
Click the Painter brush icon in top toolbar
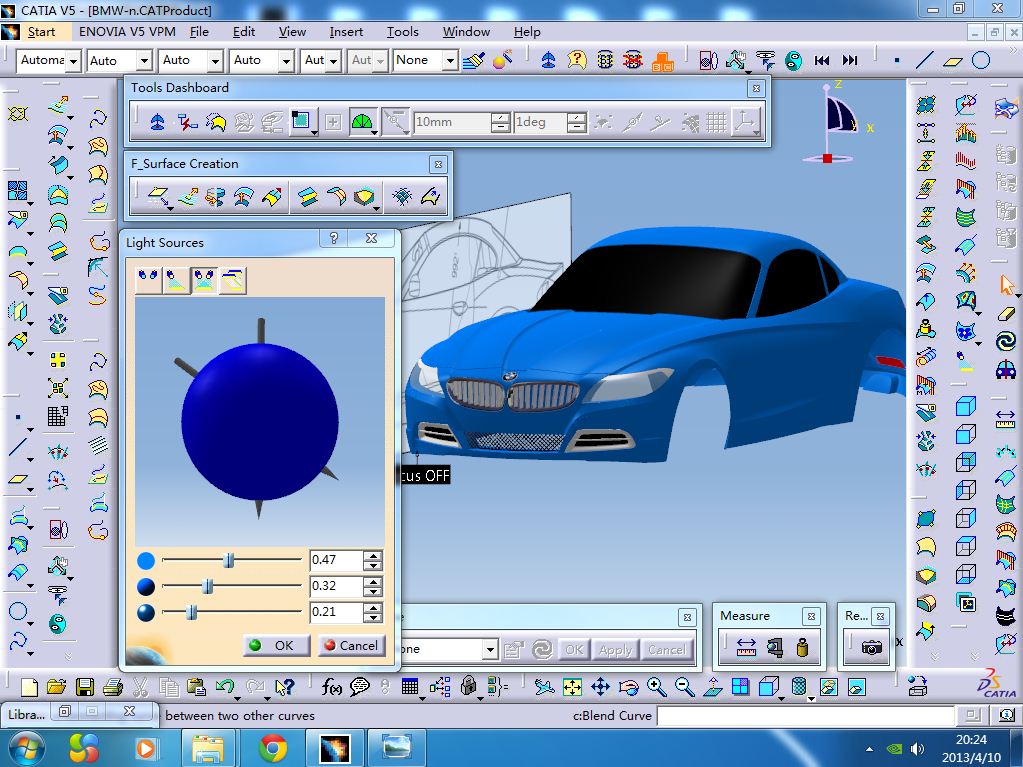point(474,61)
